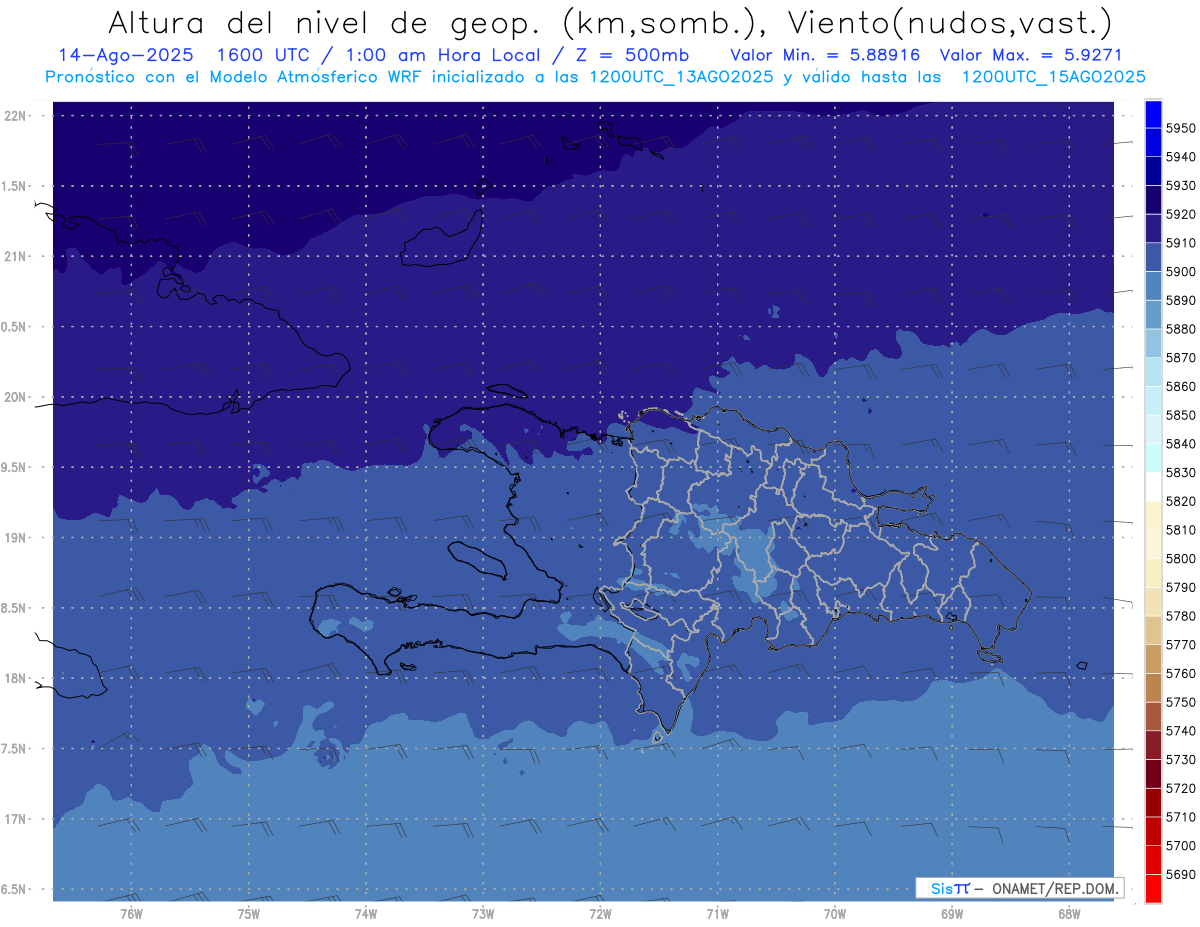Click the '18N' latitude label
1200x927 pixels.
point(14,678)
